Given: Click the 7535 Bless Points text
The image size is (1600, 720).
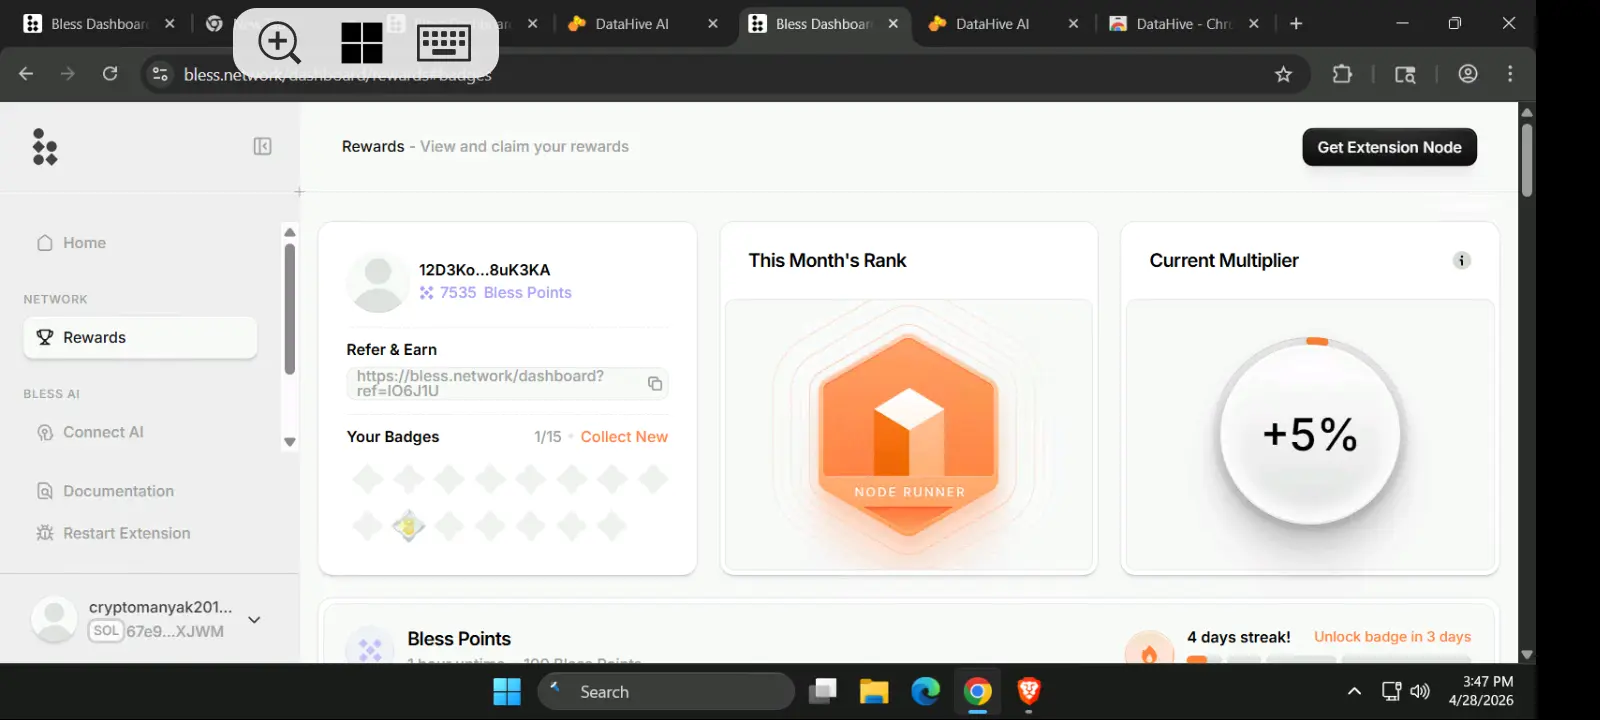Looking at the screenshot, I should (506, 293).
